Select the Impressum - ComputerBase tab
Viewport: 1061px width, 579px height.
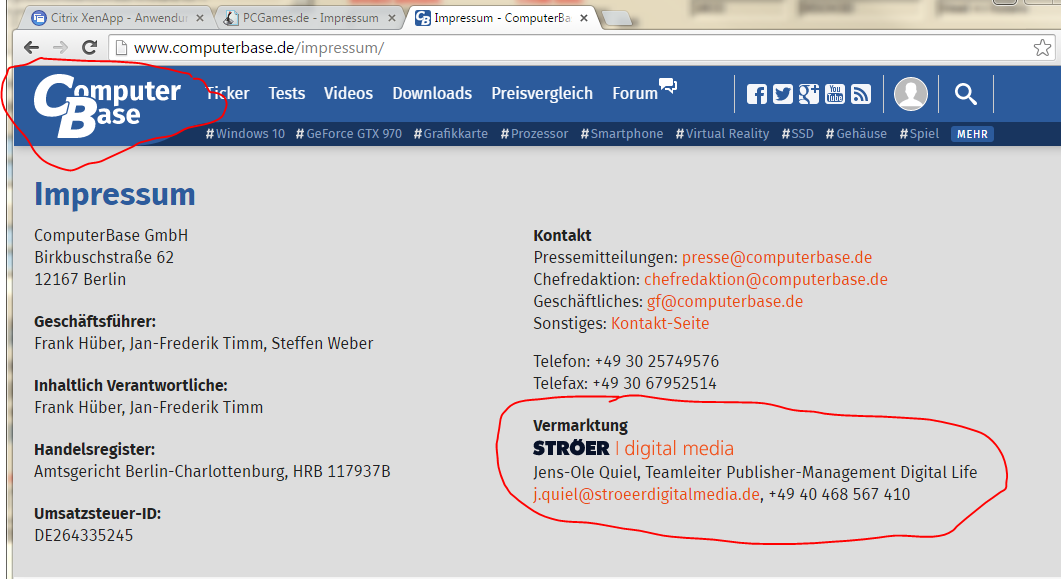(x=502, y=18)
